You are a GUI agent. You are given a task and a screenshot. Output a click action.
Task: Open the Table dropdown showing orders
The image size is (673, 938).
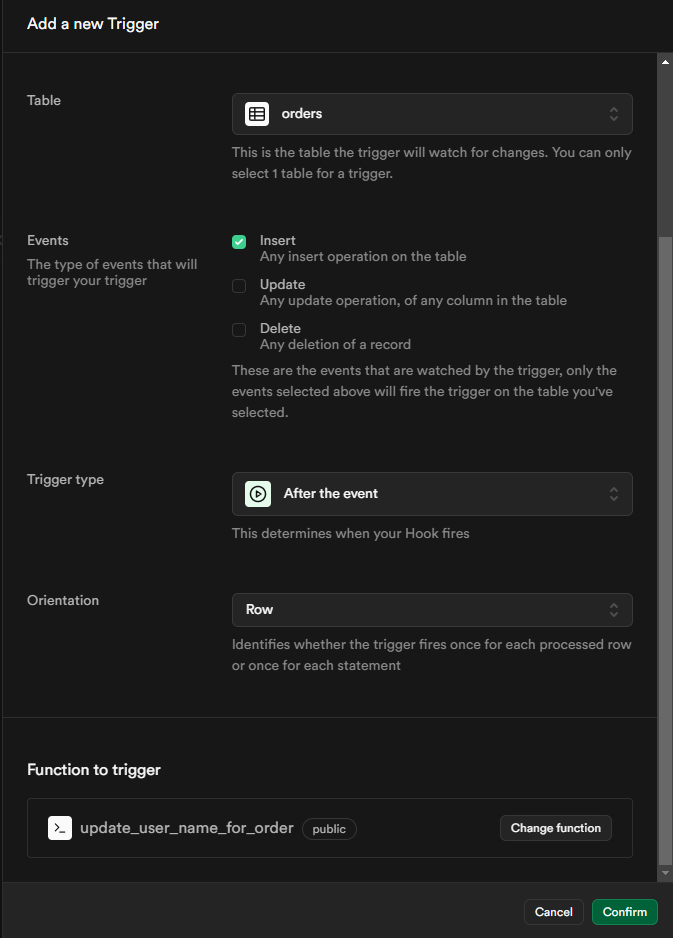(x=432, y=113)
